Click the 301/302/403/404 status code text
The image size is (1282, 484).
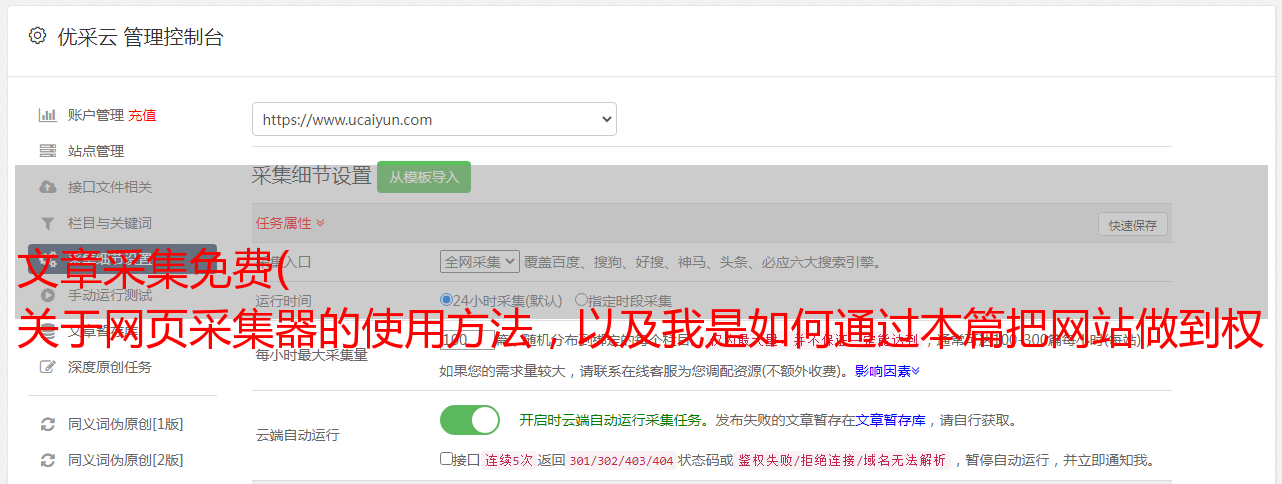point(621,461)
